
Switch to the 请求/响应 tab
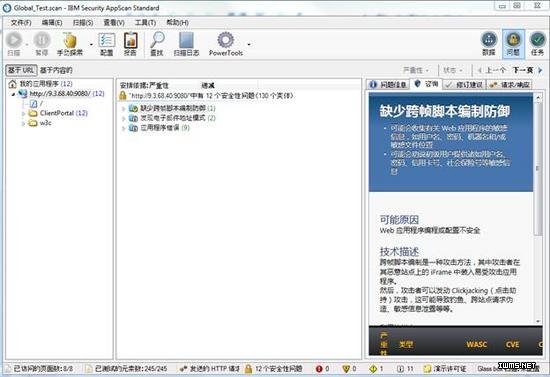click(x=509, y=85)
